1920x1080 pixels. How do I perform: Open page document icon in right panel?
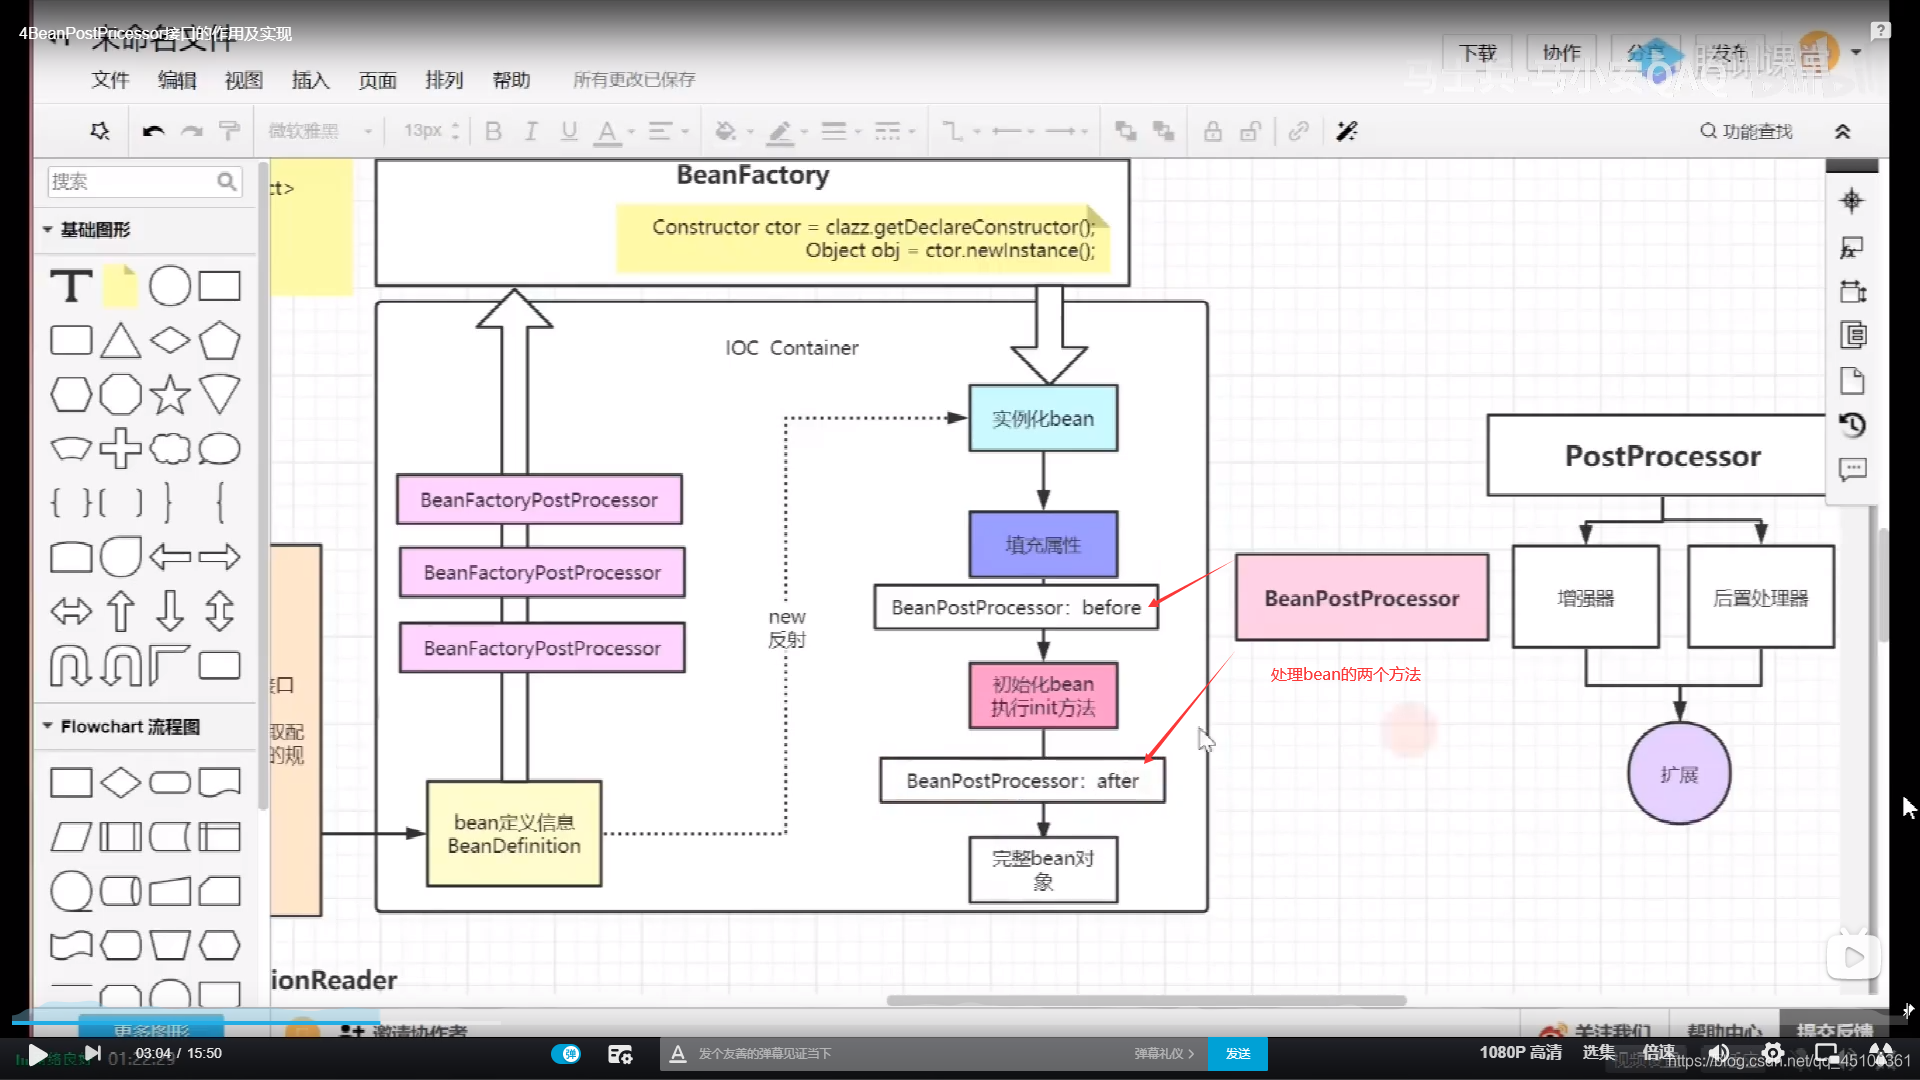(x=1852, y=381)
